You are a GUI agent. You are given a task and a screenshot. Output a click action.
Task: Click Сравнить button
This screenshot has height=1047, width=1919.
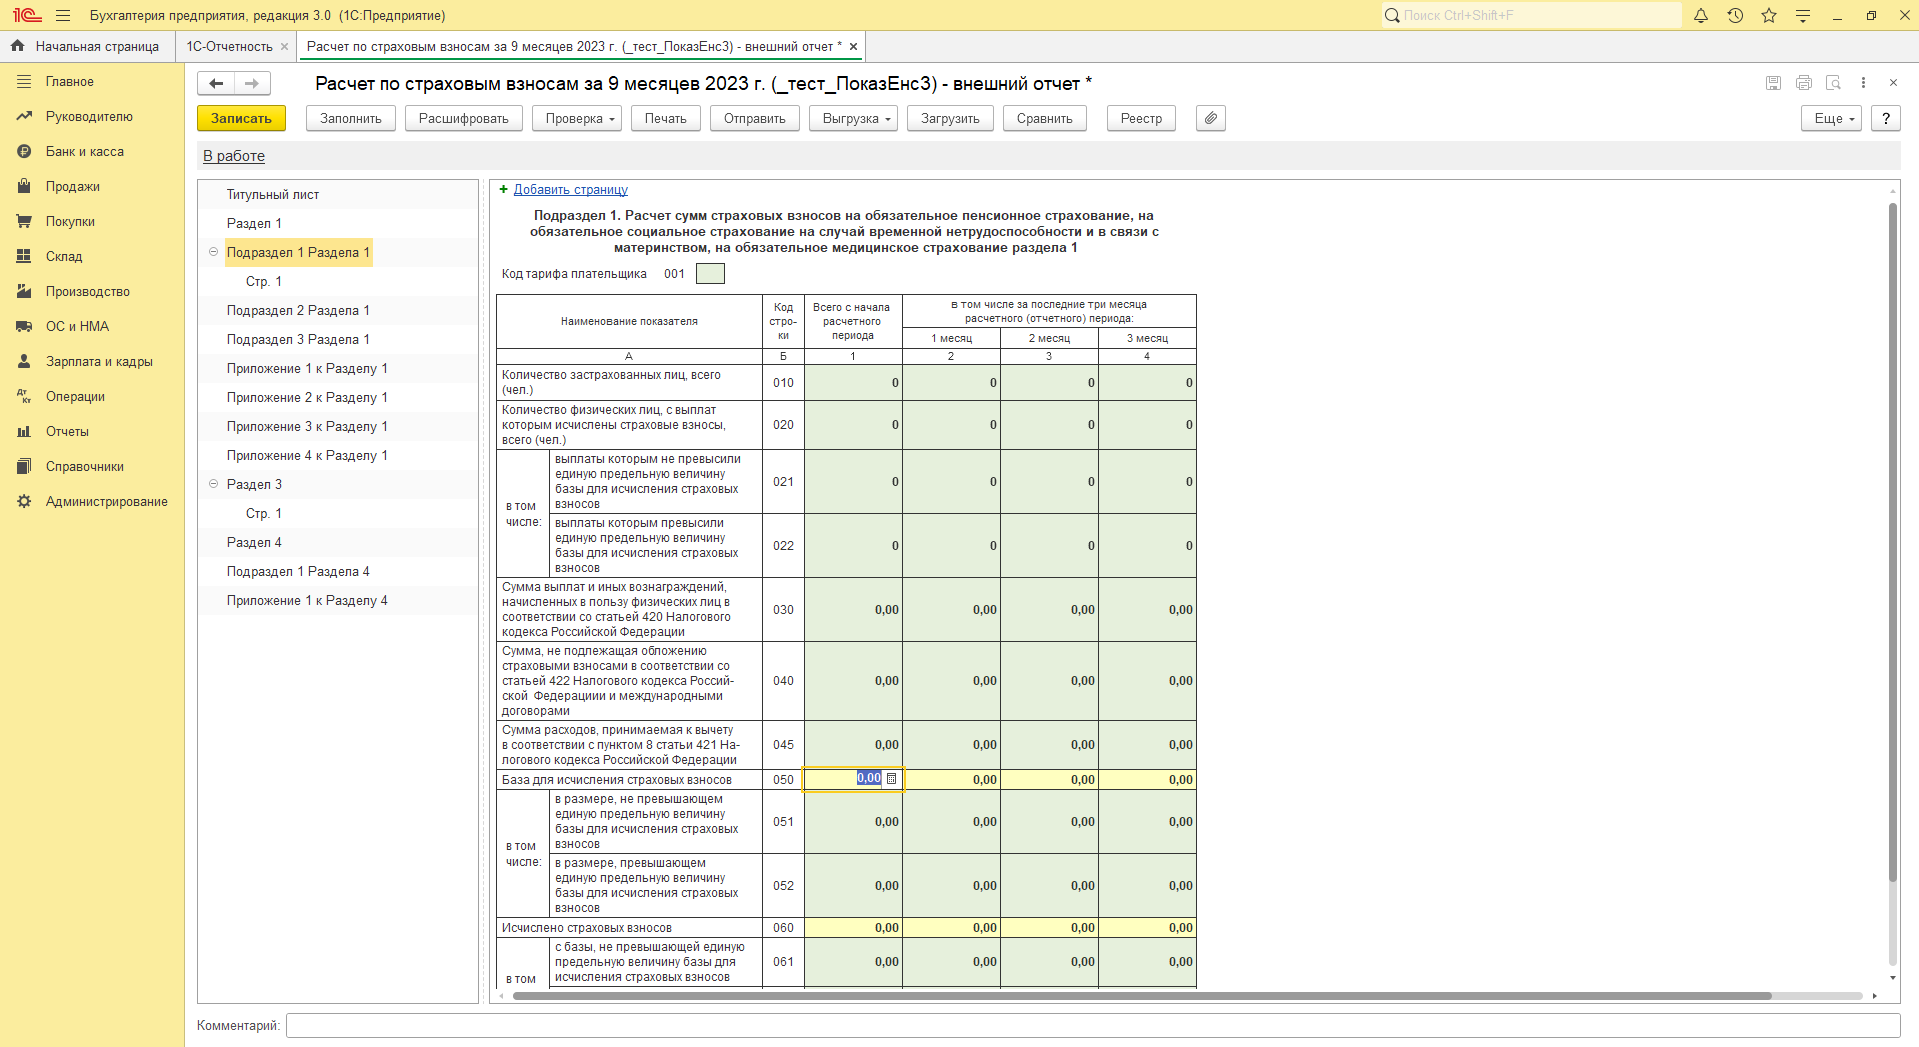pos(1045,118)
